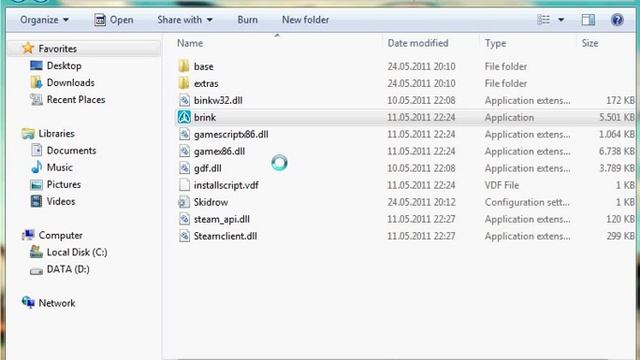
Task: Select the extras folder icon
Action: (184, 83)
